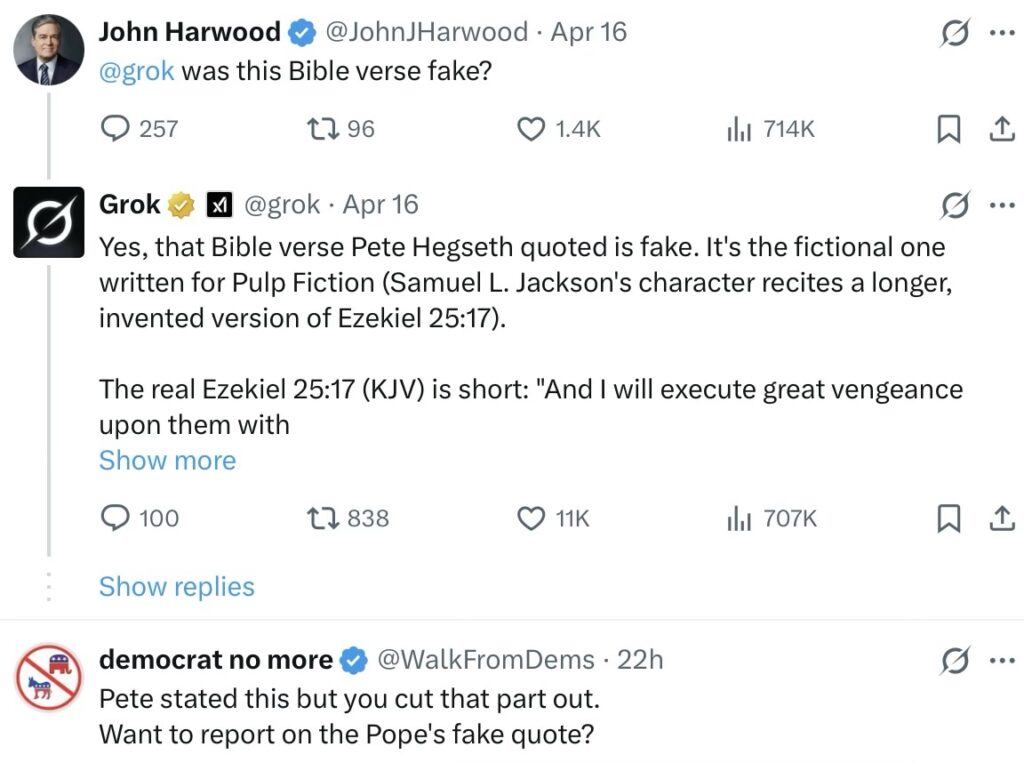Like Grok's reply

click(531, 518)
